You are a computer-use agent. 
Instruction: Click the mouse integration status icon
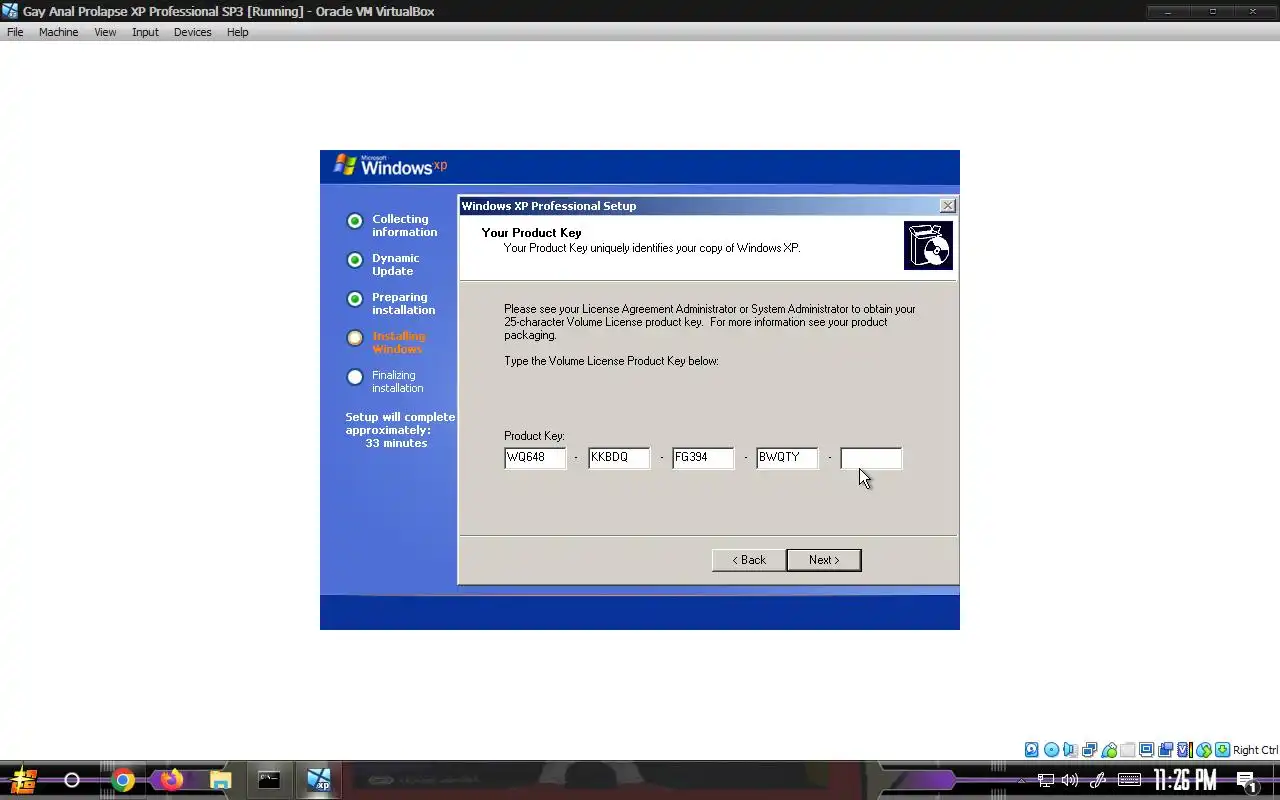click(x=1204, y=750)
